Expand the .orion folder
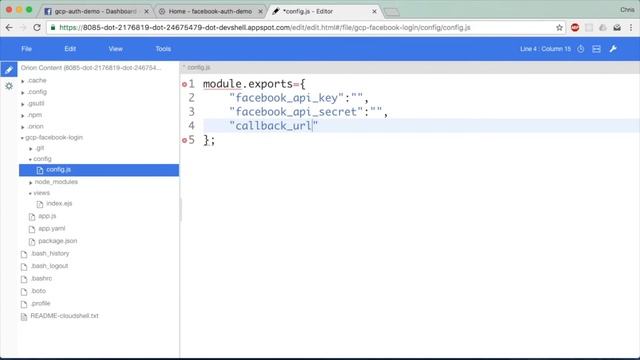This screenshot has height=360, width=640. pyautogui.click(x=23, y=127)
